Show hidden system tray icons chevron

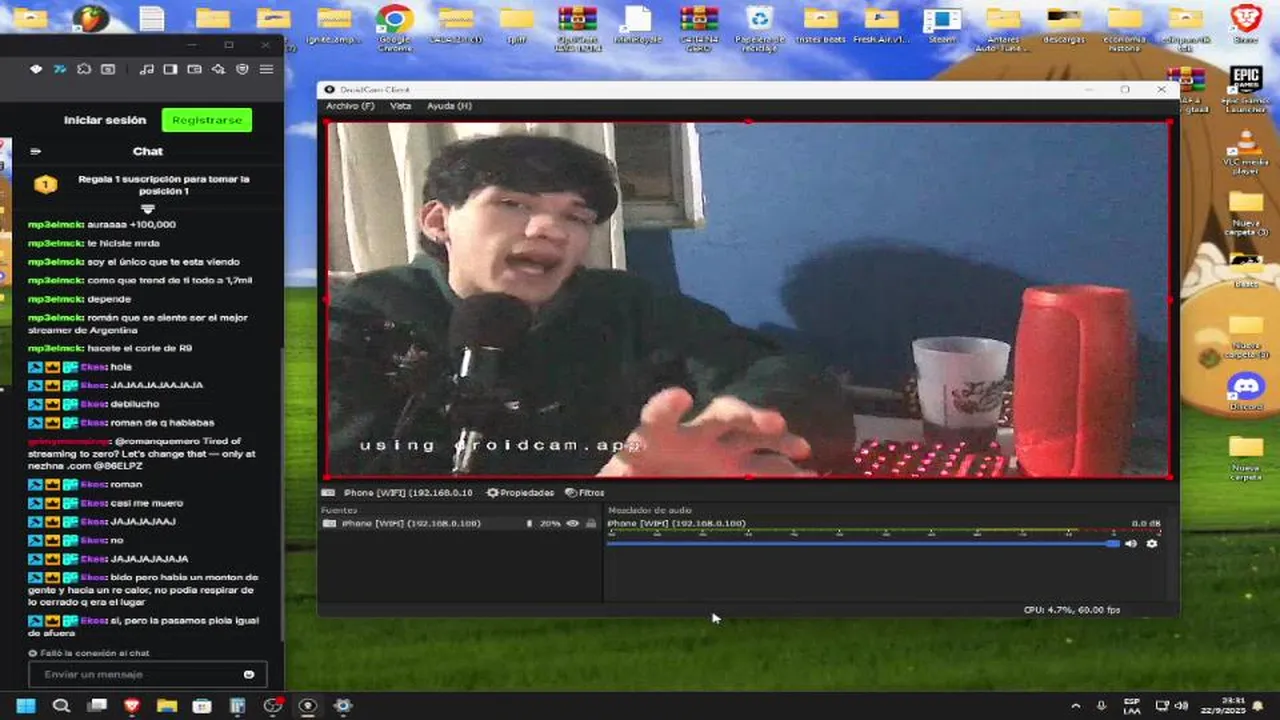(1076, 706)
